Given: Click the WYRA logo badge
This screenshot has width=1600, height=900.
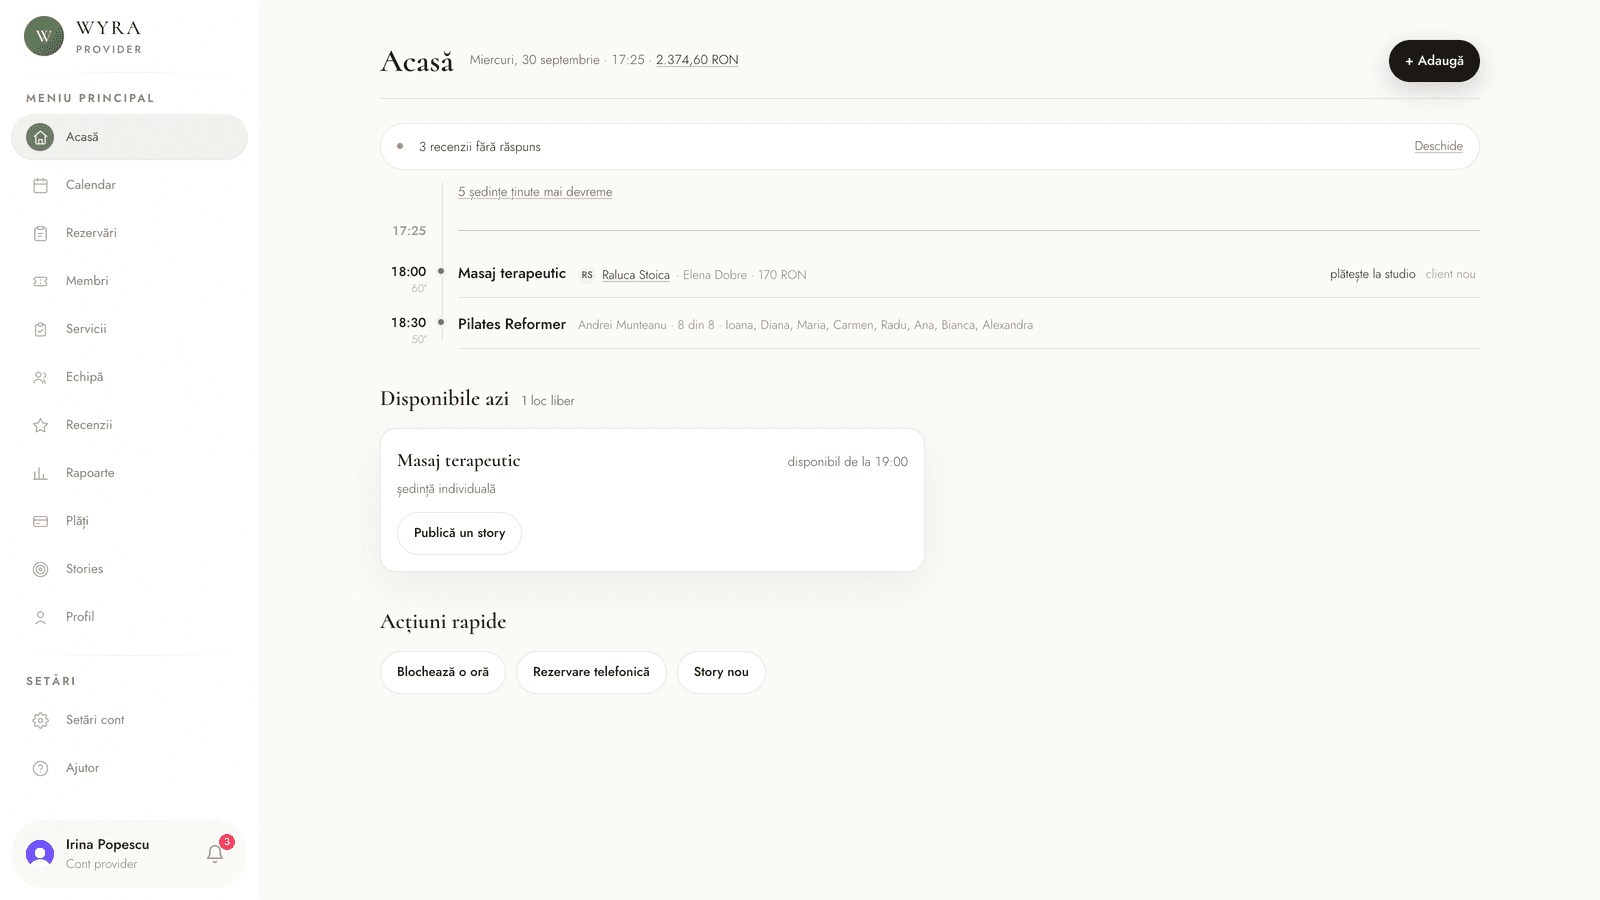Looking at the screenshot, I should click(x=44, y=36).
